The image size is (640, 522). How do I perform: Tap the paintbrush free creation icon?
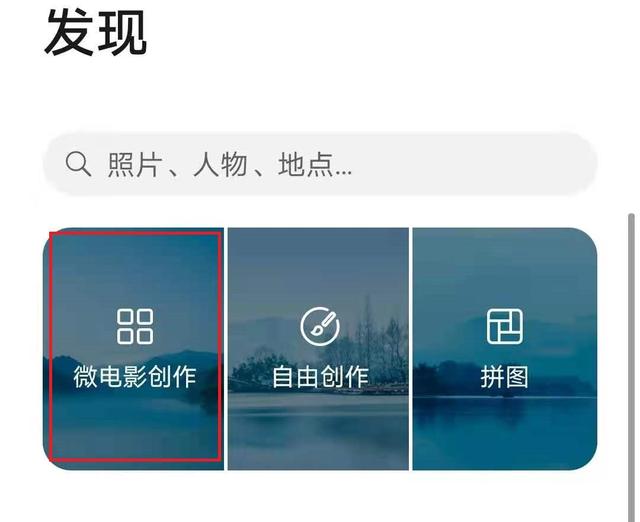(x=320, y=327)
